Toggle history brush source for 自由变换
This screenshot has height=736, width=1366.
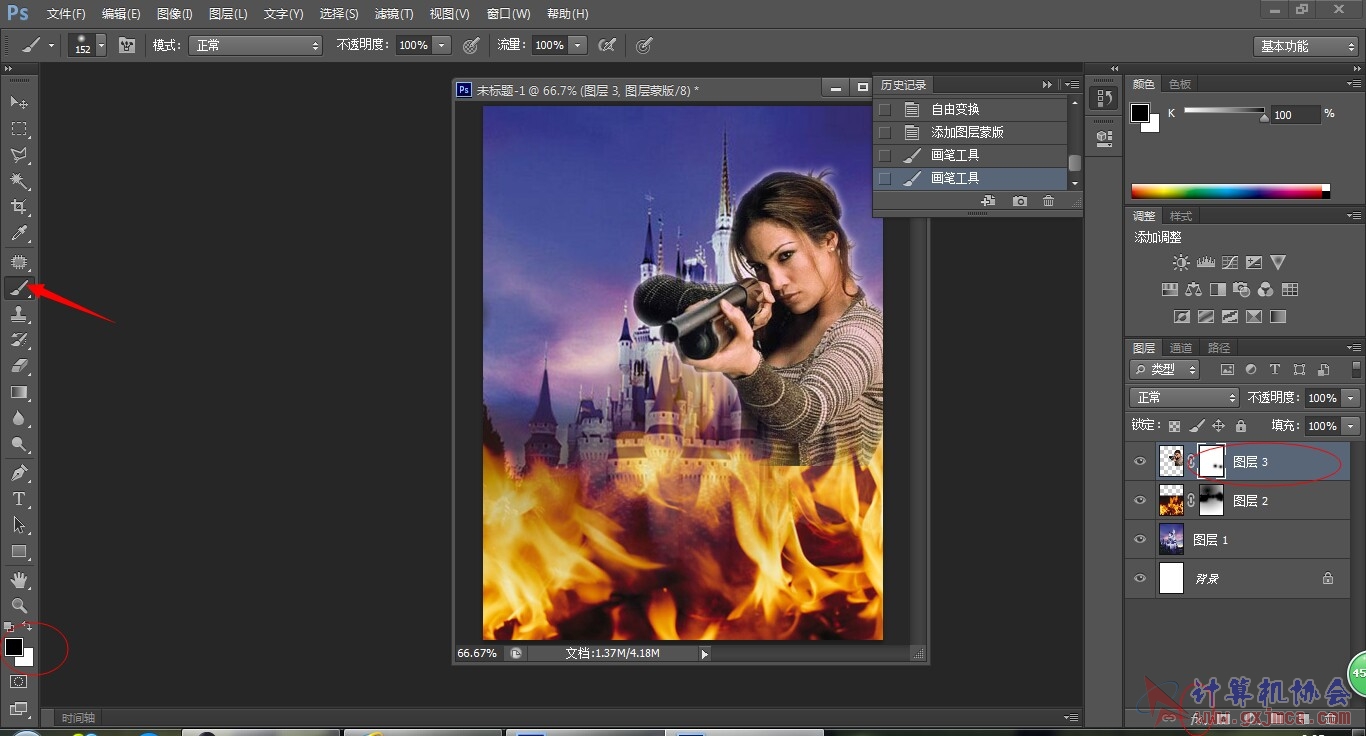(884, 109)
